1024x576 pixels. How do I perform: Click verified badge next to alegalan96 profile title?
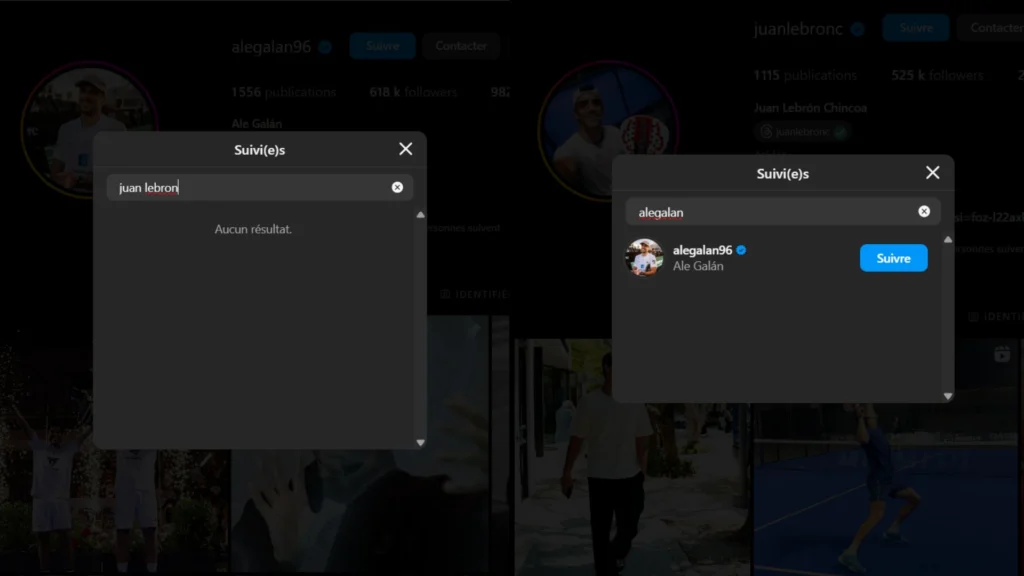[325, 47]
